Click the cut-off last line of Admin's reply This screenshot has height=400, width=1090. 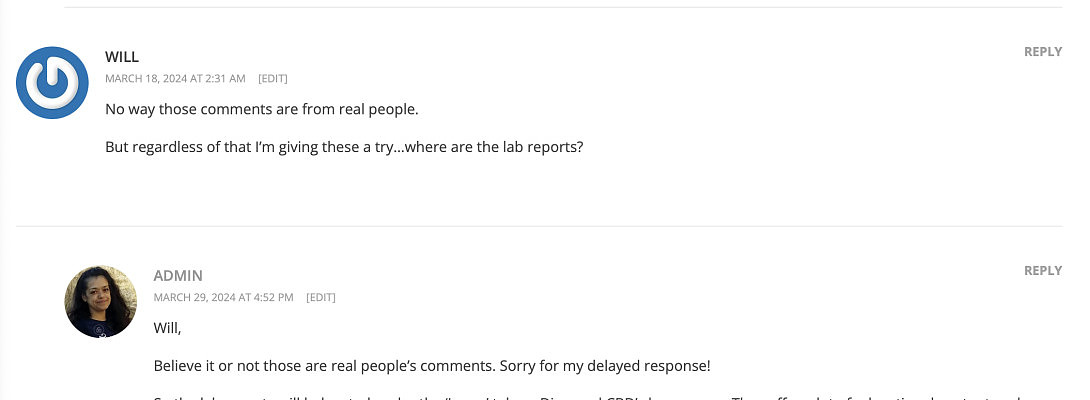click(600, 397)
